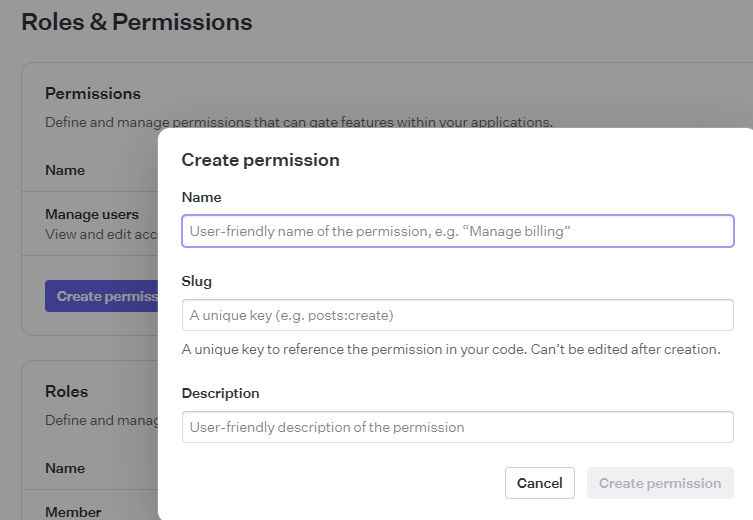Click the Name column header in Roles table

click(65, 468)
